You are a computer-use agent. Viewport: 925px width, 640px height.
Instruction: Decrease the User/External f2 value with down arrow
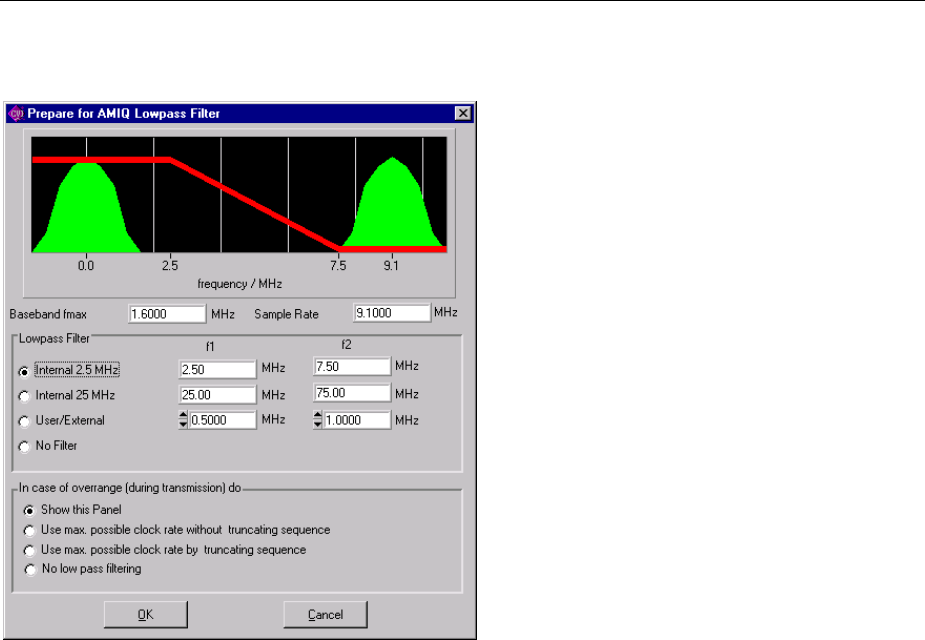317,425
